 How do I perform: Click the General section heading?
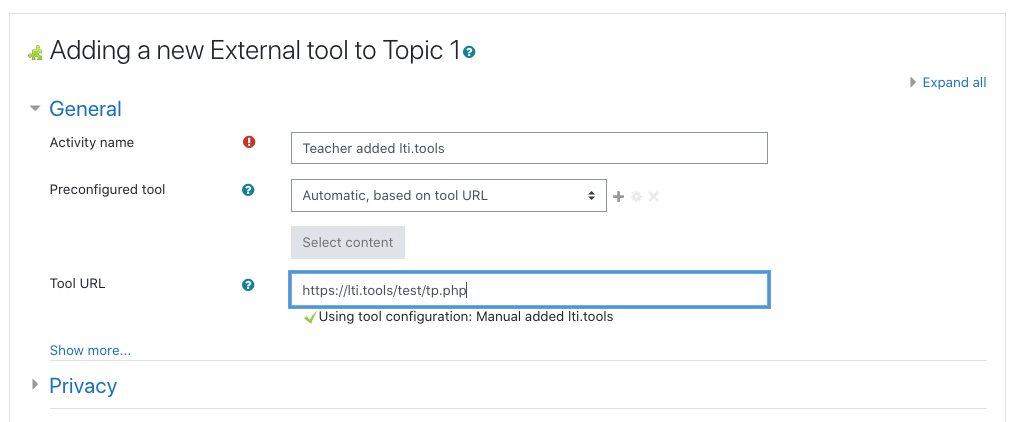click(85, 109)
